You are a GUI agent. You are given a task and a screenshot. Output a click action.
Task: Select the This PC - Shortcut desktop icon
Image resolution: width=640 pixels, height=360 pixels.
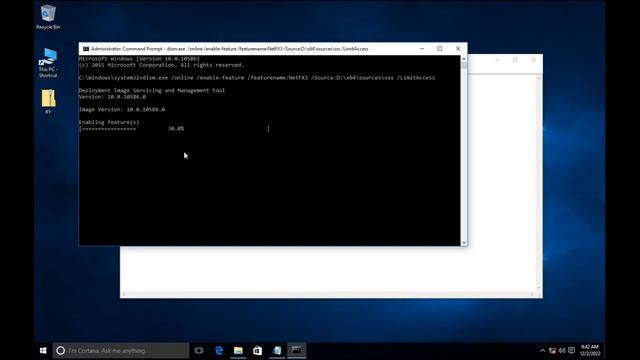48,62
